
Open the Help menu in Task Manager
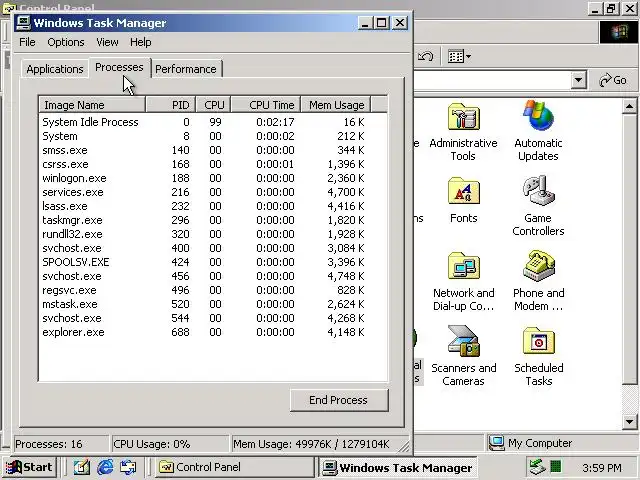[x=141, y=42]
